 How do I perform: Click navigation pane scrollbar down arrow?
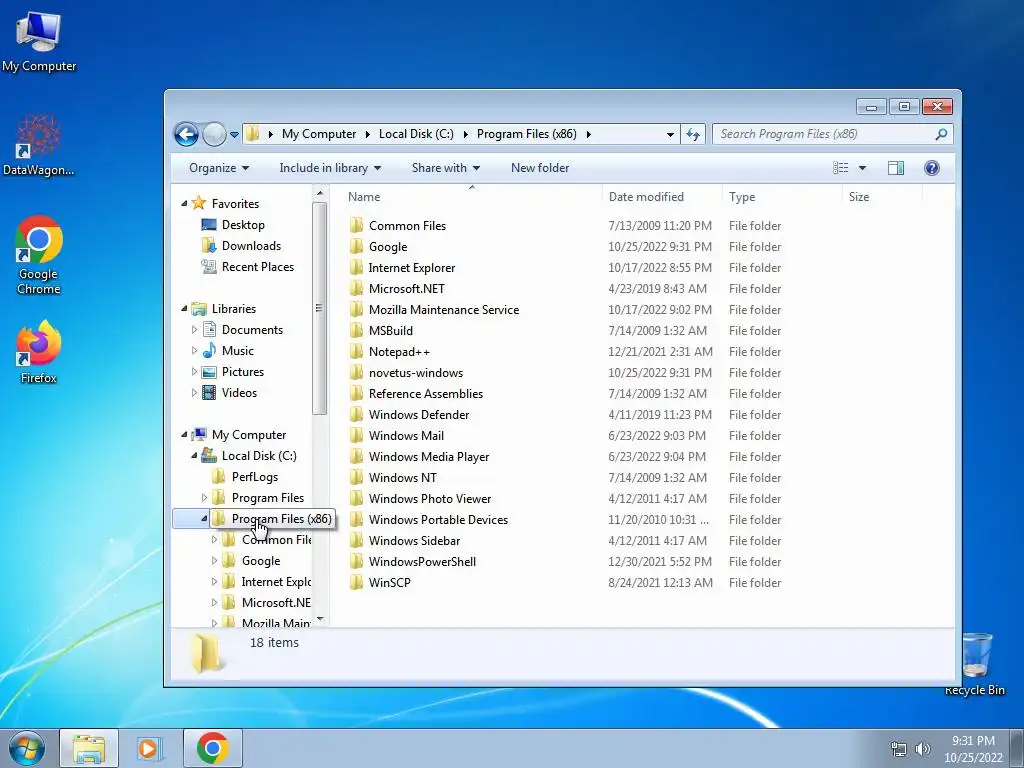click(x=319, y=619)
